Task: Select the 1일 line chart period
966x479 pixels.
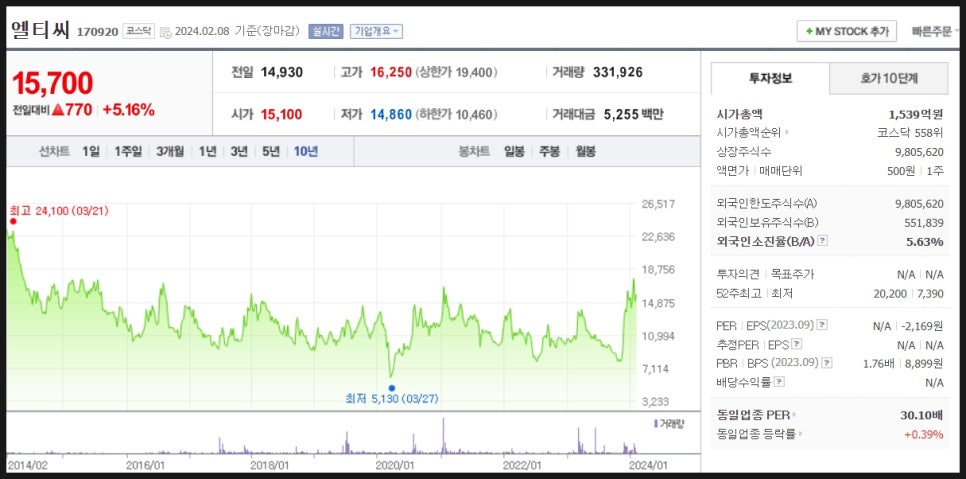Action: pyautogui.click(x=90, y=151)
